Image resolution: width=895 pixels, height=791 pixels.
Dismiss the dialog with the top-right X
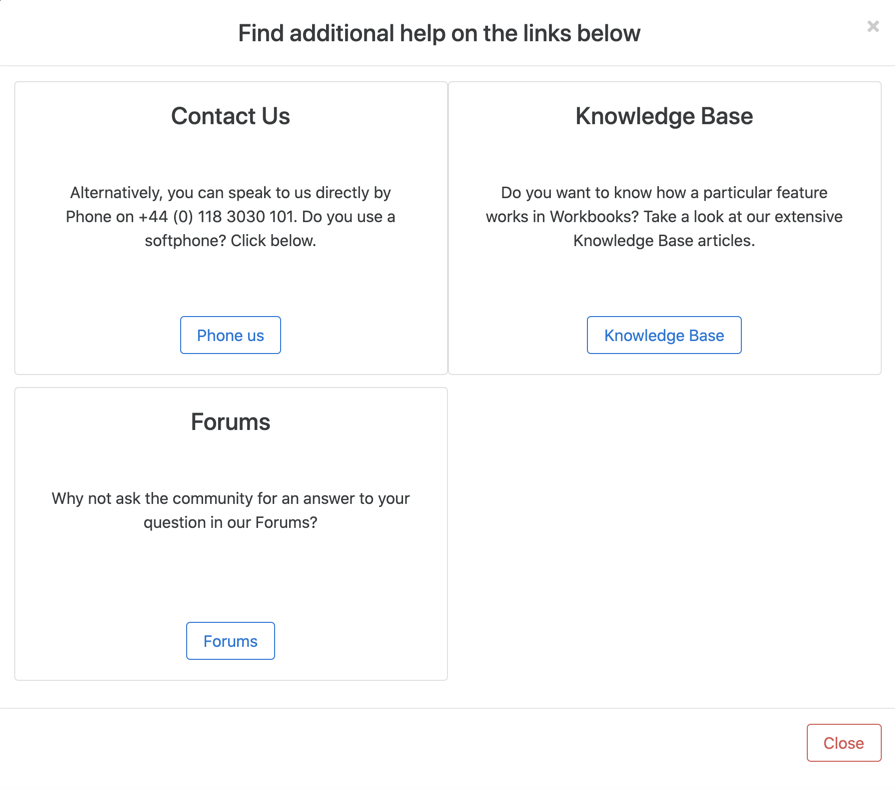point(873,27)
